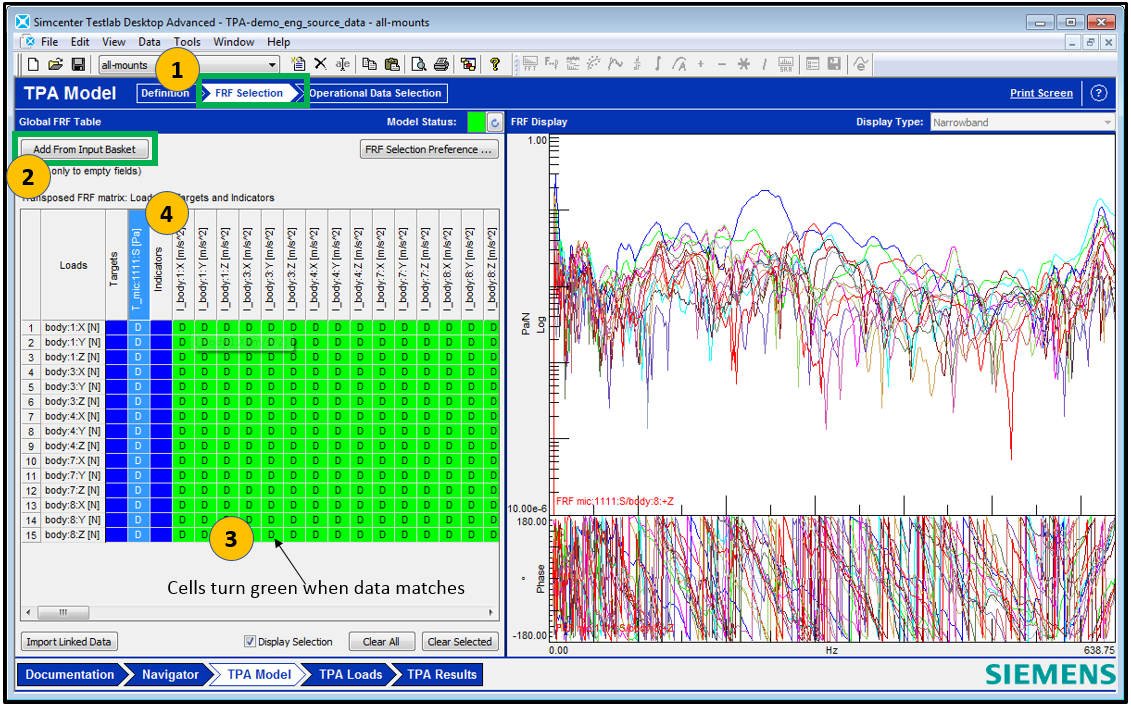Click the Model Status refresh icon
Viewport: 1131px width, 708px height.
[x=495, y=123]
